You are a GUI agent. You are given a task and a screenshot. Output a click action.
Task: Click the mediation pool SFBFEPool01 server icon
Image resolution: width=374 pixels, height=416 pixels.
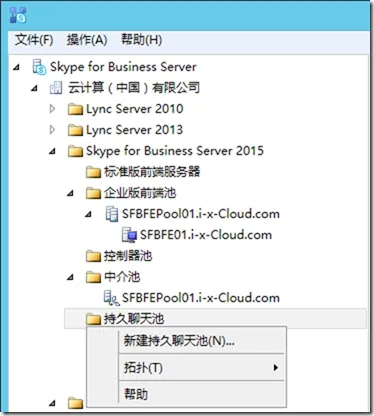112,298
